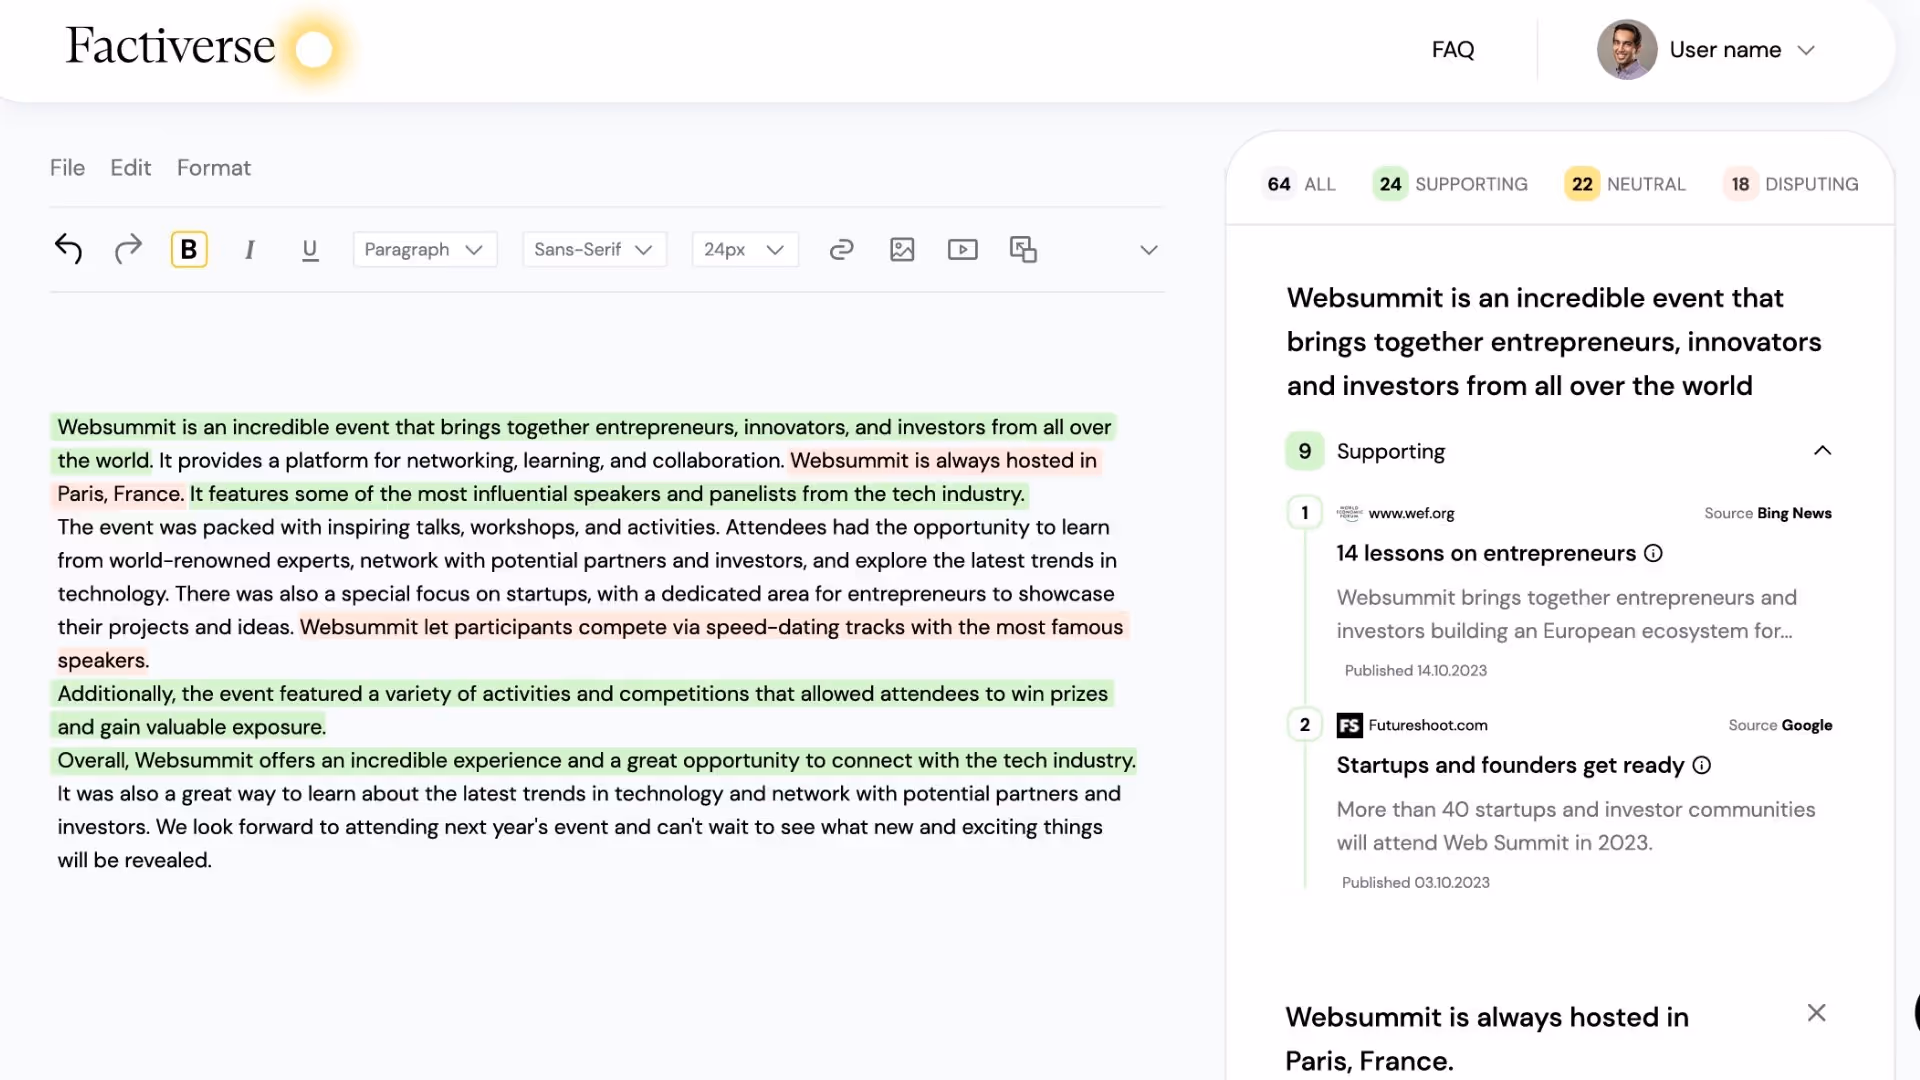This screenshot has height=1080, width=1920.
Task: Toggle italic formatting
Action: coord(250,249)
